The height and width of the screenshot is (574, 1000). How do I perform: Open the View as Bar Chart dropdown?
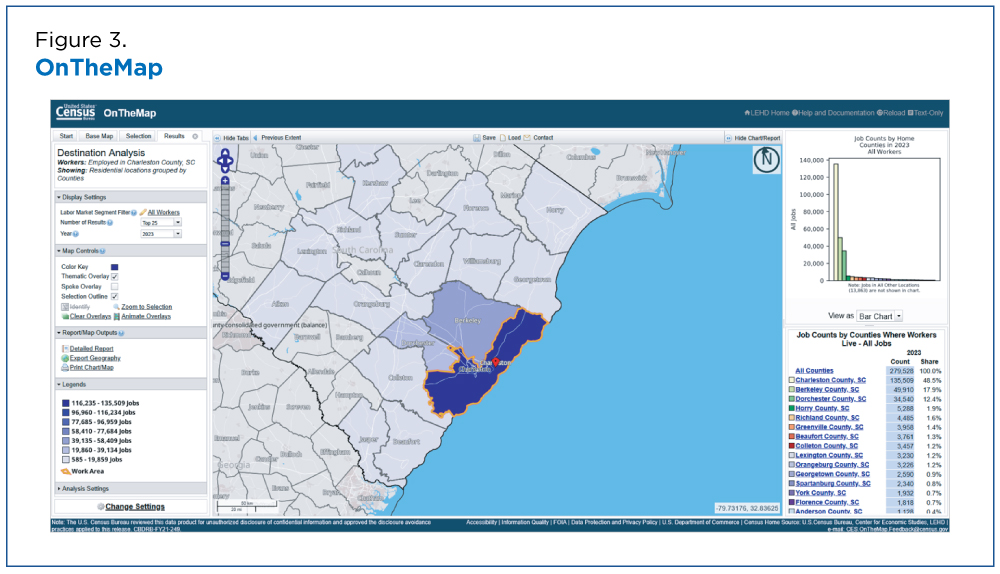click(879, 316)
